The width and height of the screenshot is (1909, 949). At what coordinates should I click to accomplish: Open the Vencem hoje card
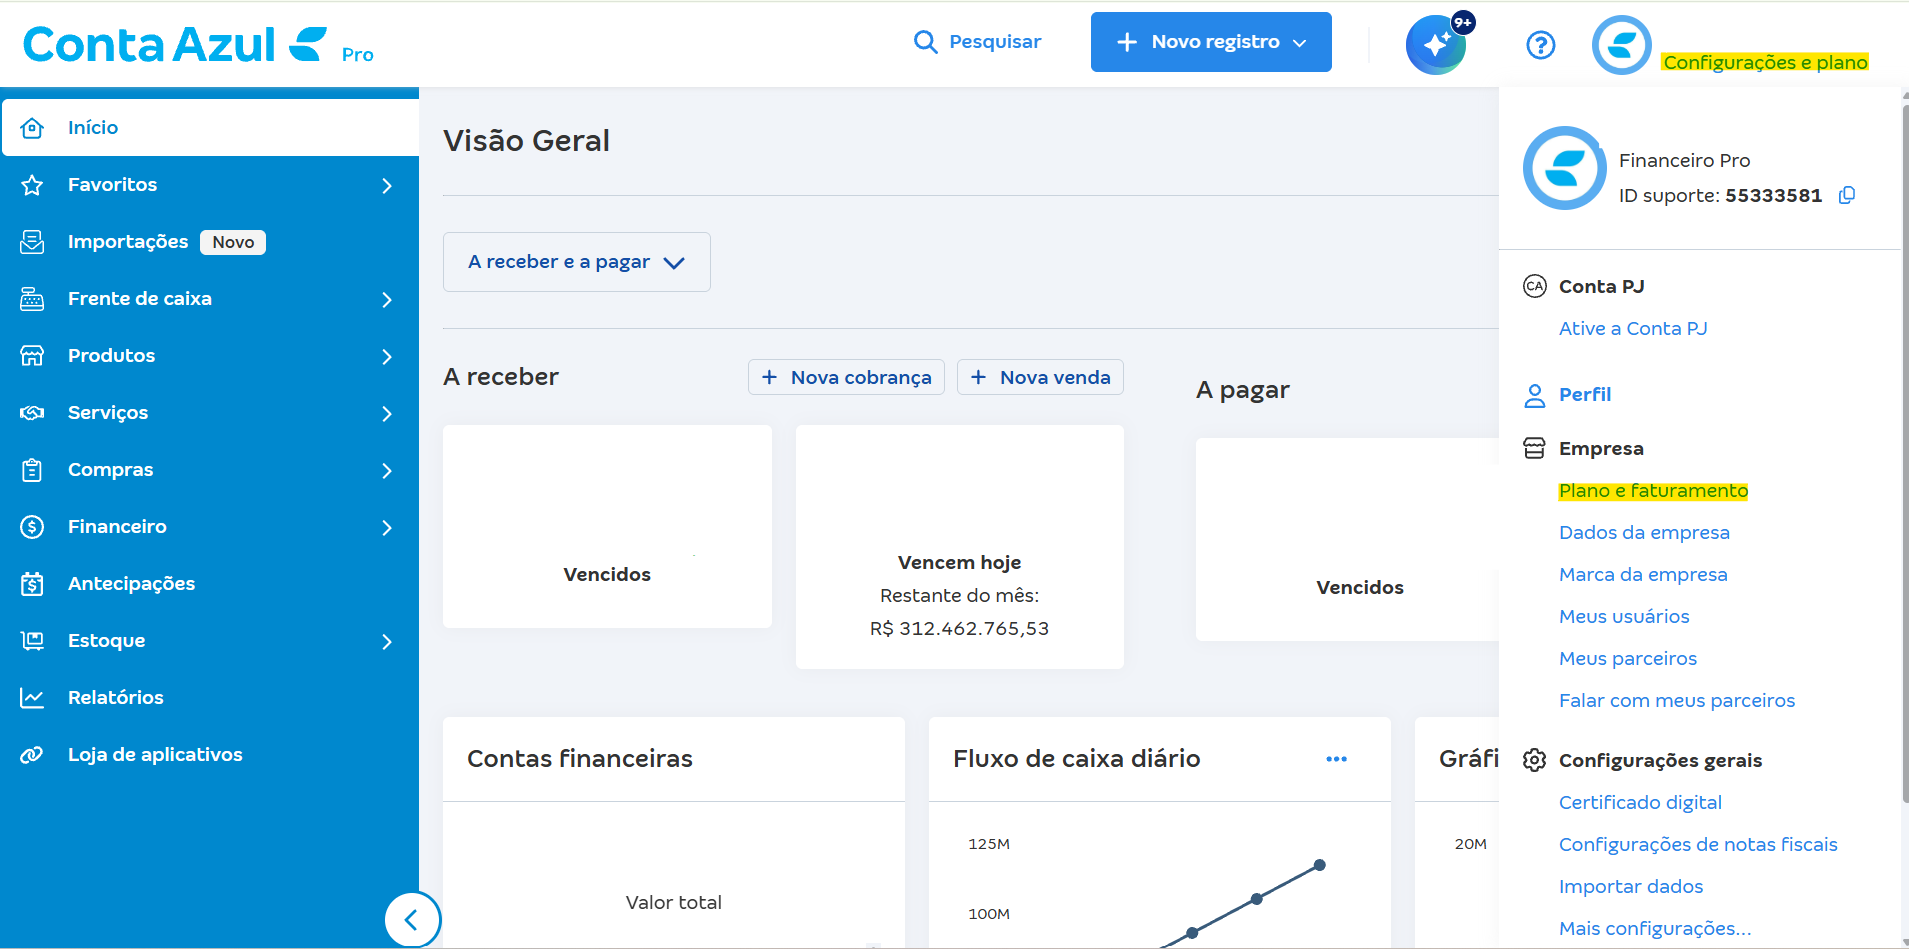pos(960,547)
